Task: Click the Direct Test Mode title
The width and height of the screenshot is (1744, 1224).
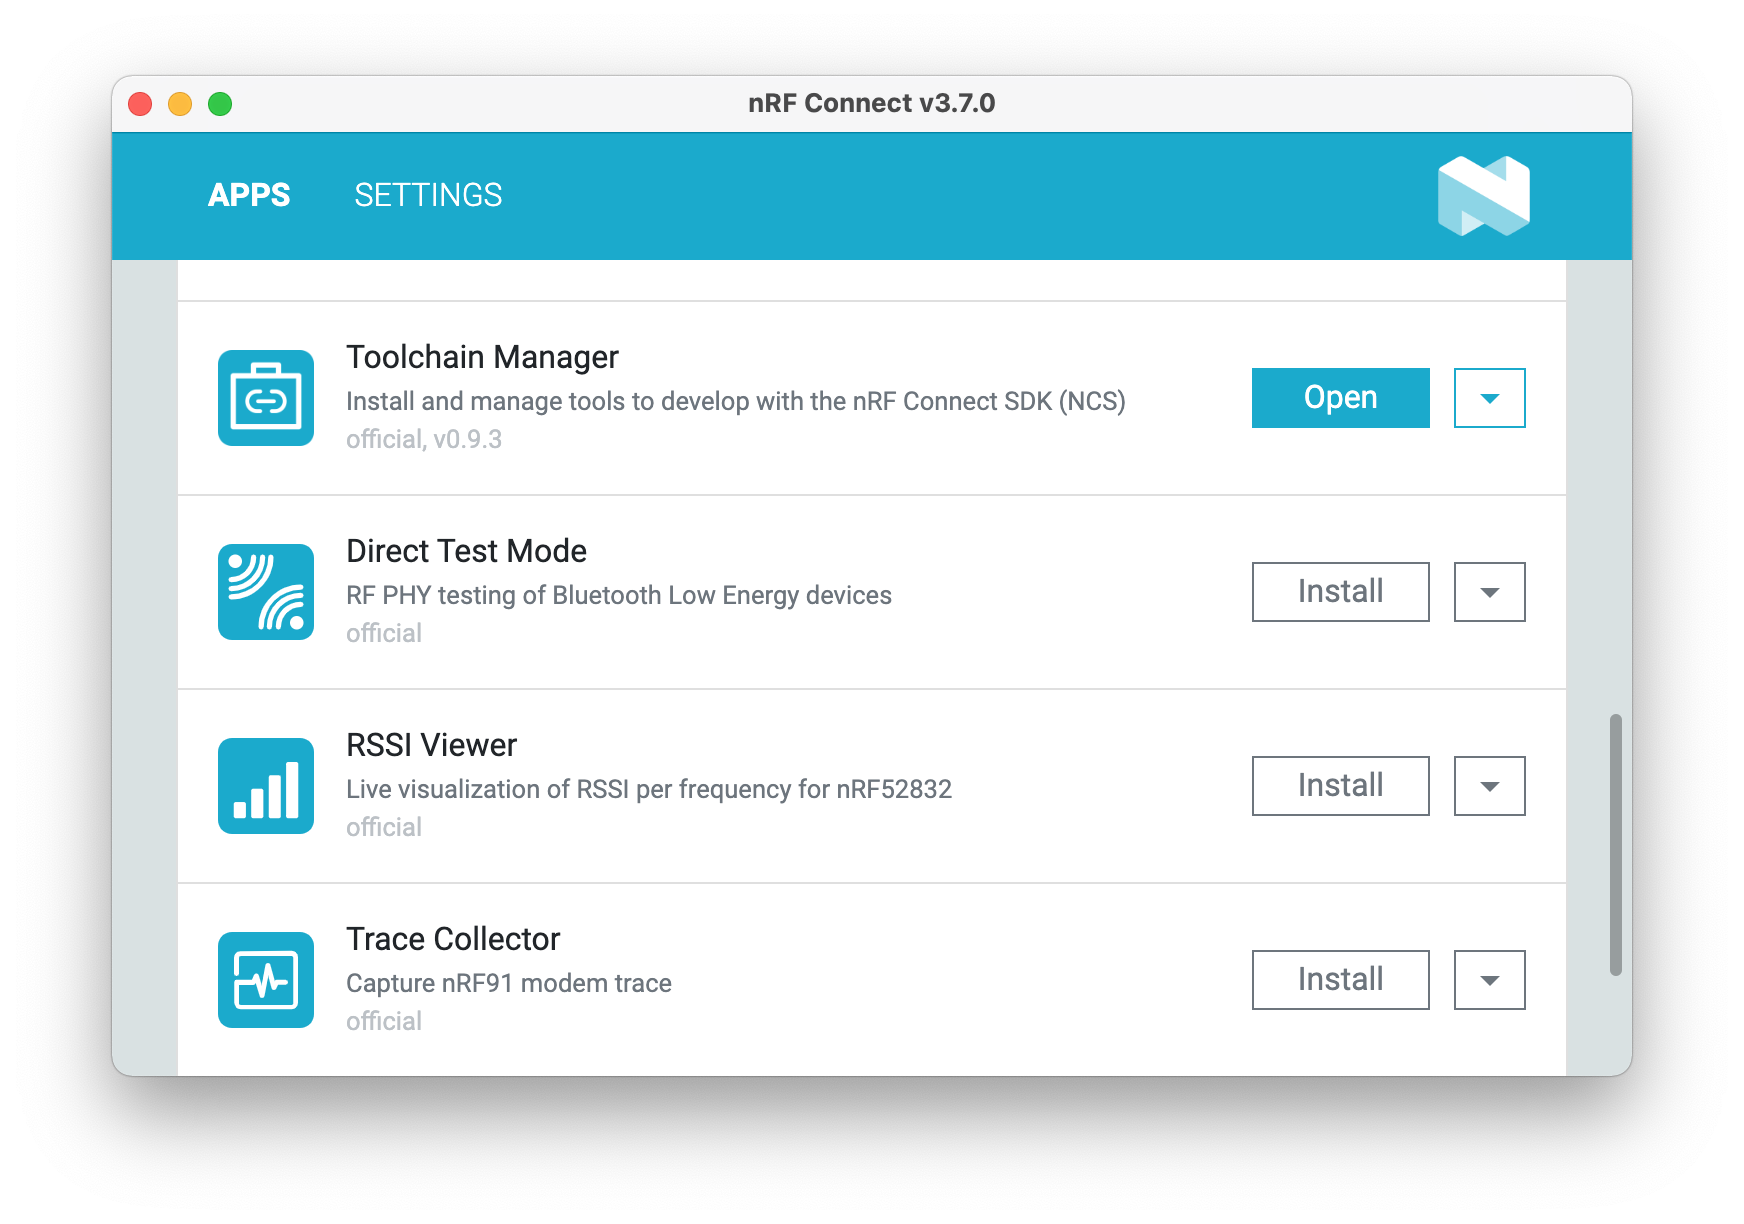Action: point(466,551)
